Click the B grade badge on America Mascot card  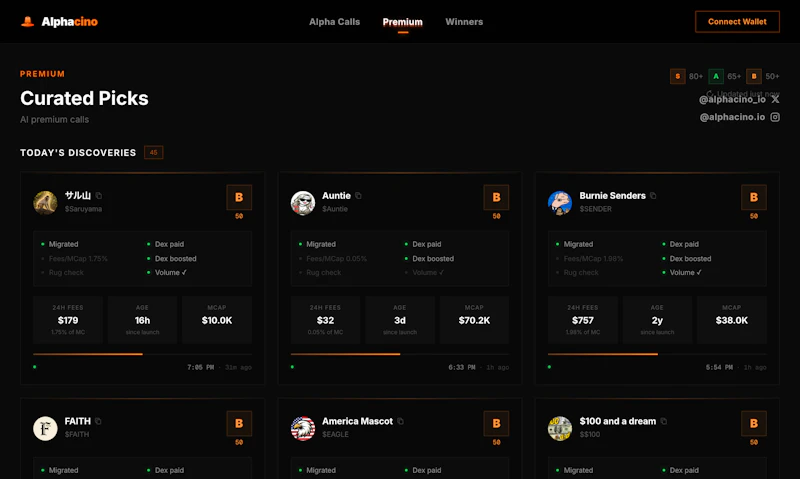(496, 423)
